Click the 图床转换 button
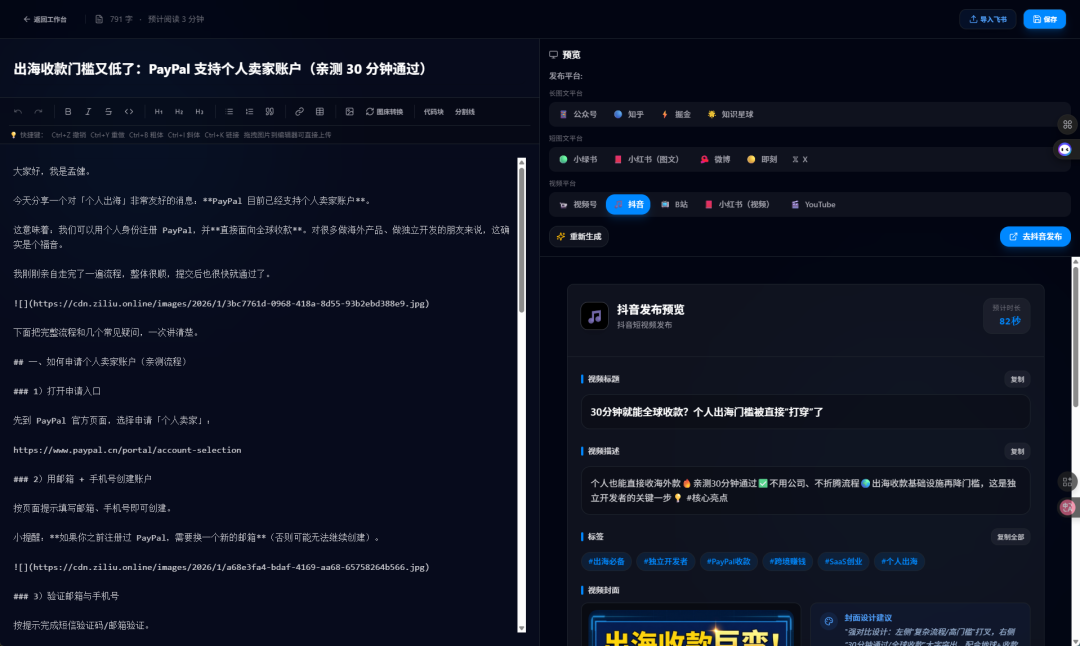 pyautogui.click(x=384, y=112)
